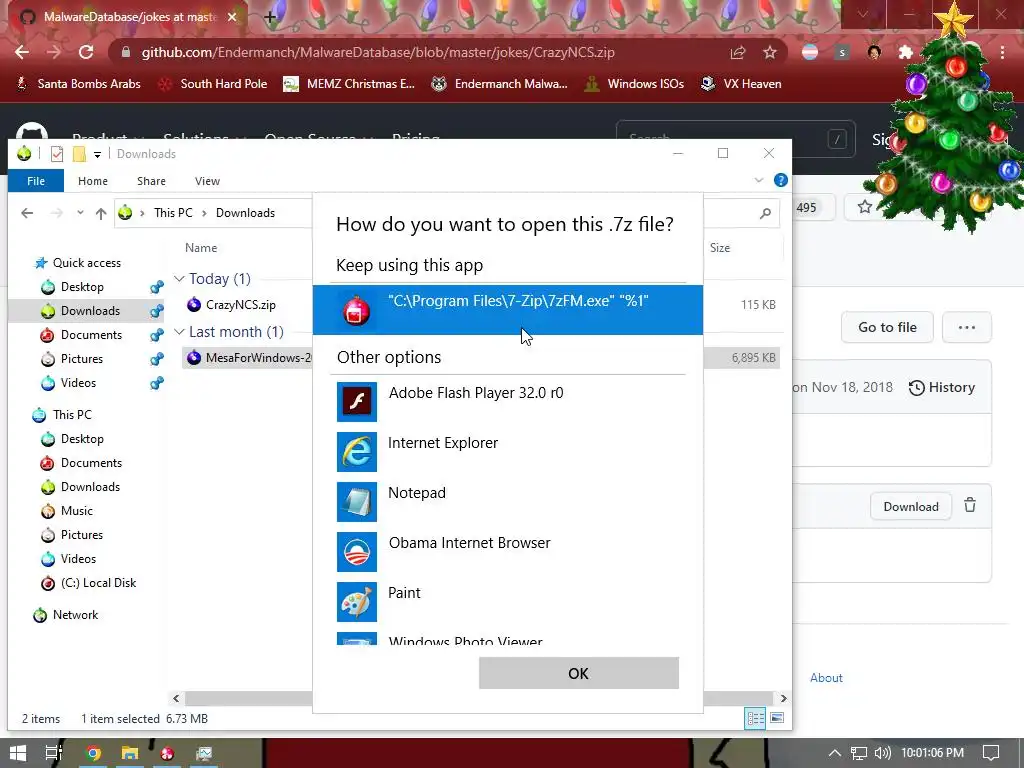
Task: Click the clock showing 10:01:06 PM
Action: [933, 753]
